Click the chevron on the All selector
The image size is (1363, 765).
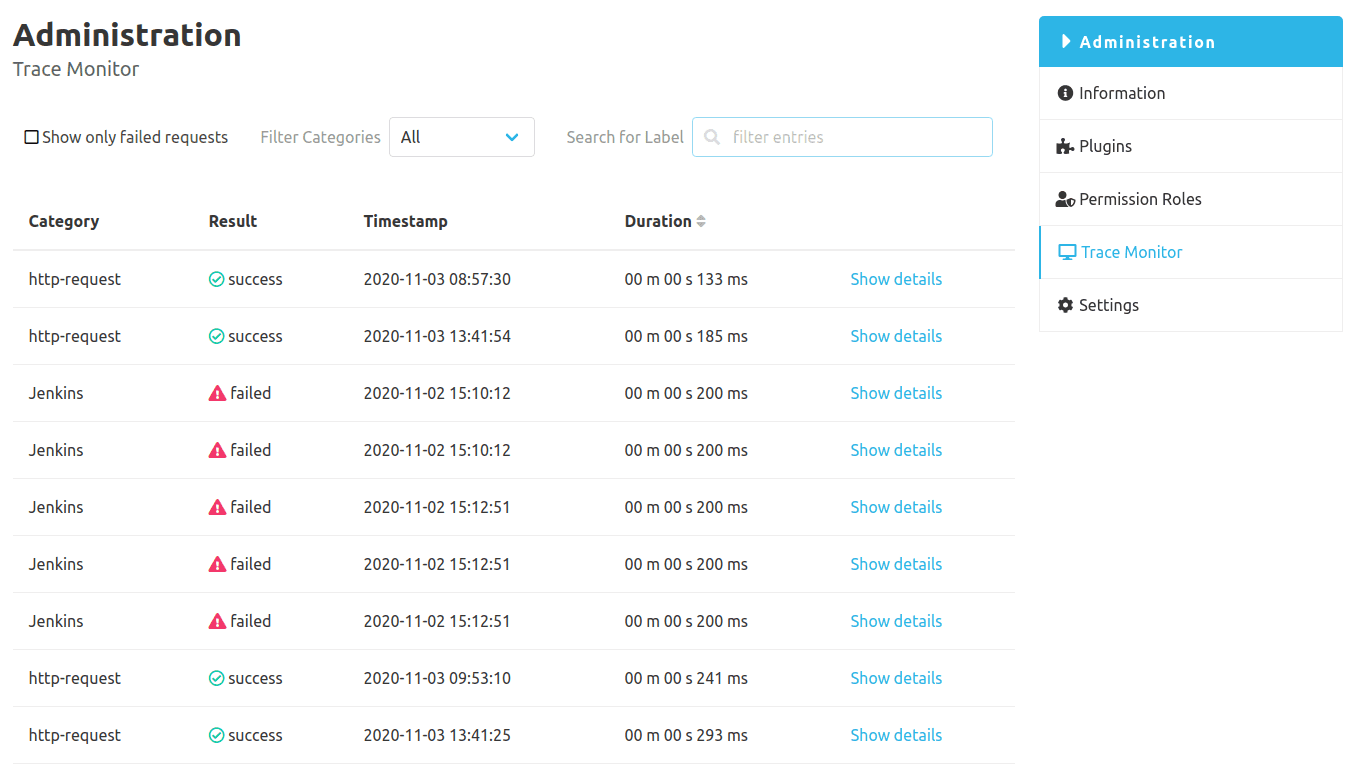coord(512,137)
